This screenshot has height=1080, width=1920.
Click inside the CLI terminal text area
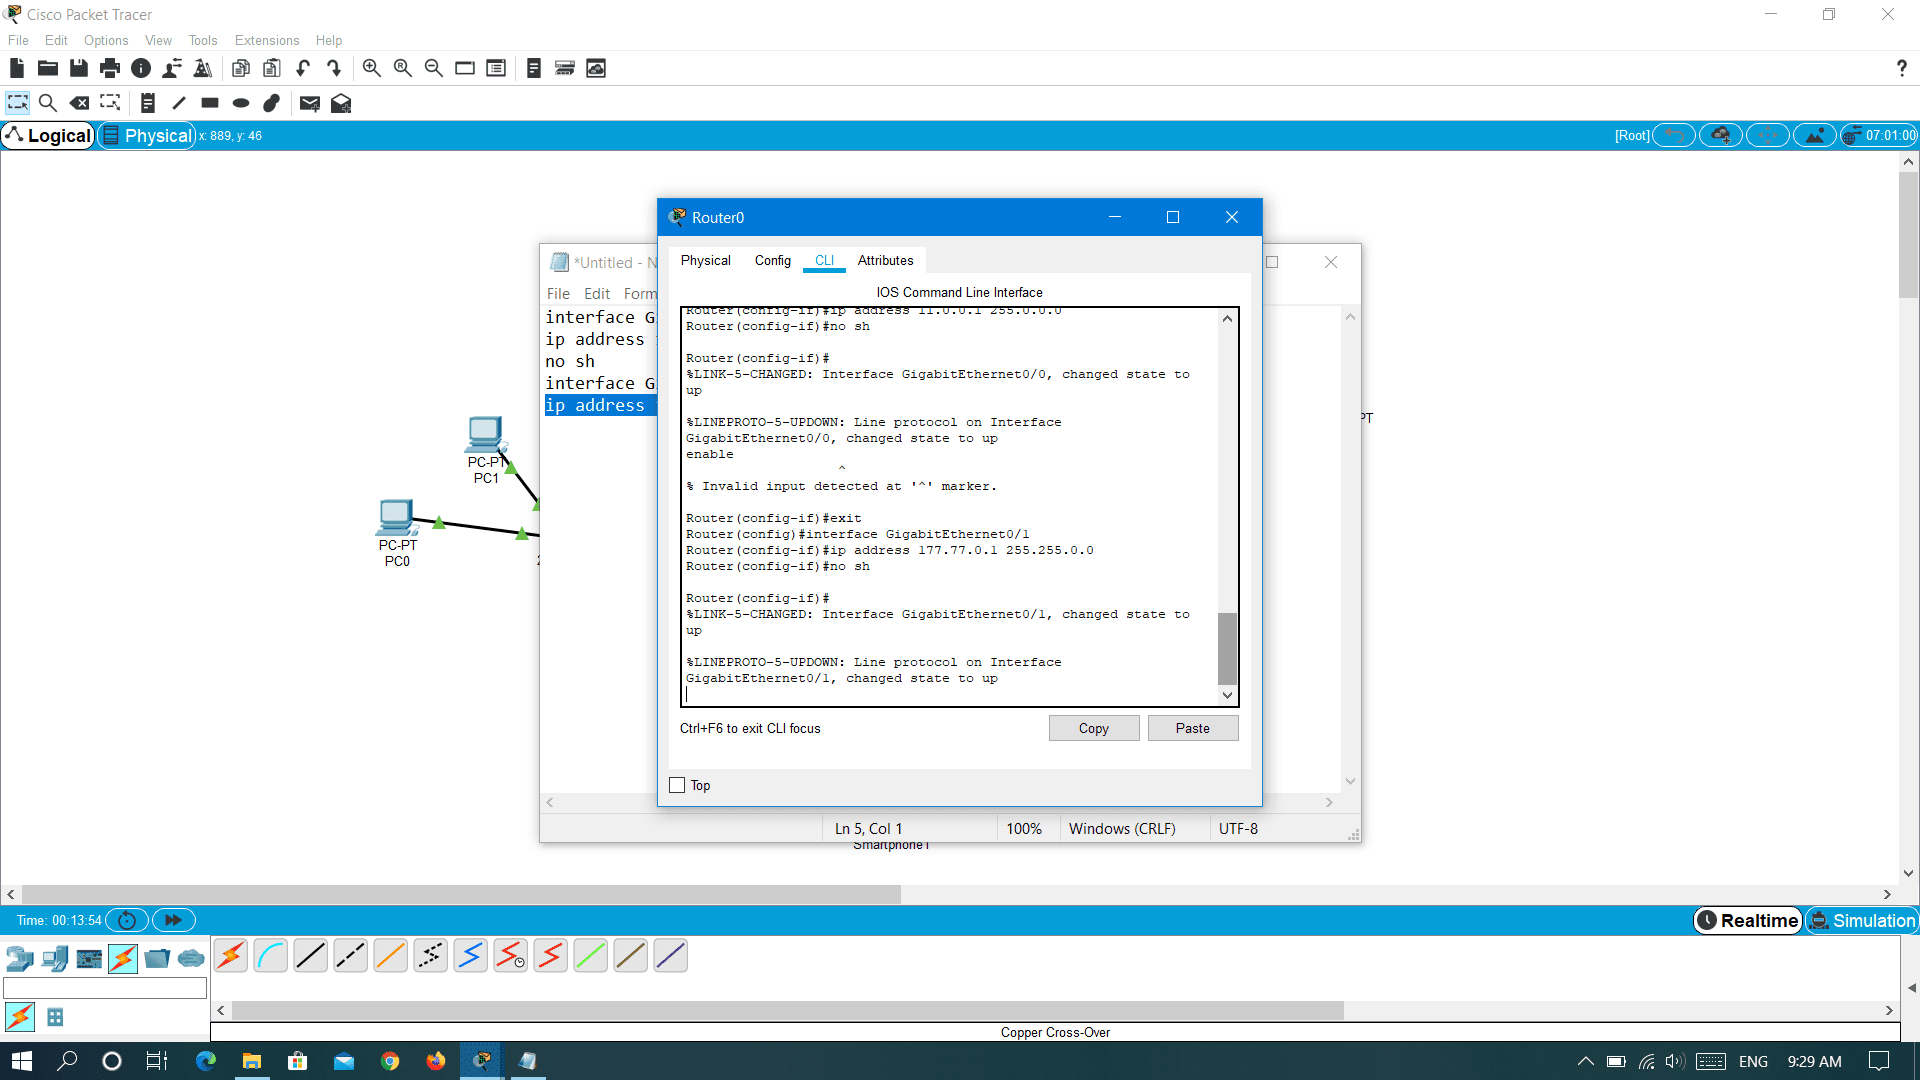pos(950,506)
